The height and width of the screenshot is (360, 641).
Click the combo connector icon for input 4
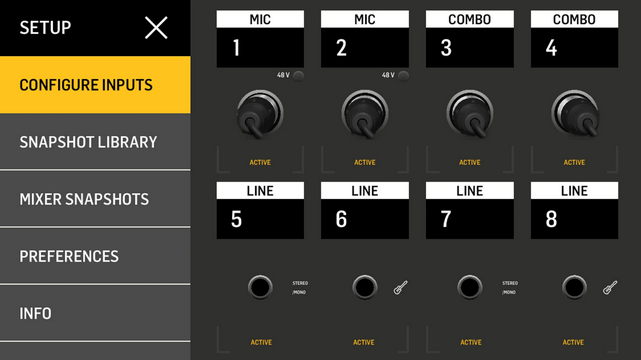point(574,114)
